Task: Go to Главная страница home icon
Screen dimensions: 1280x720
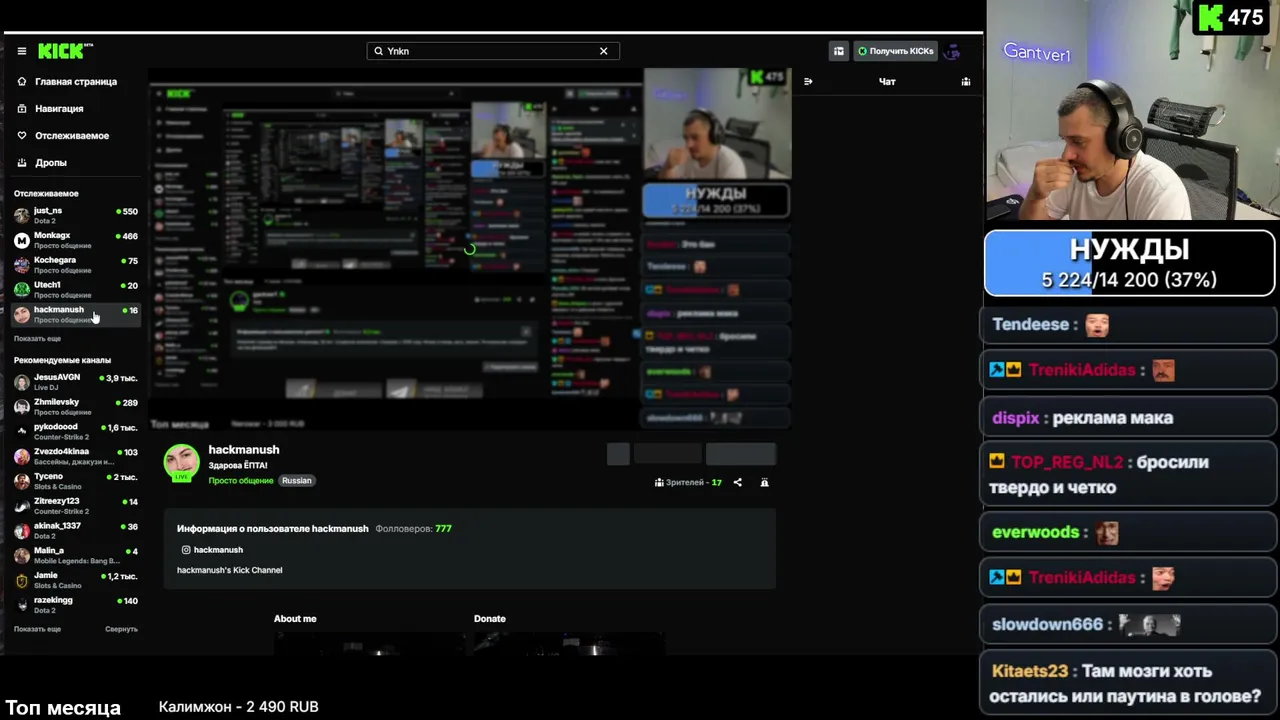Action: 22,82
